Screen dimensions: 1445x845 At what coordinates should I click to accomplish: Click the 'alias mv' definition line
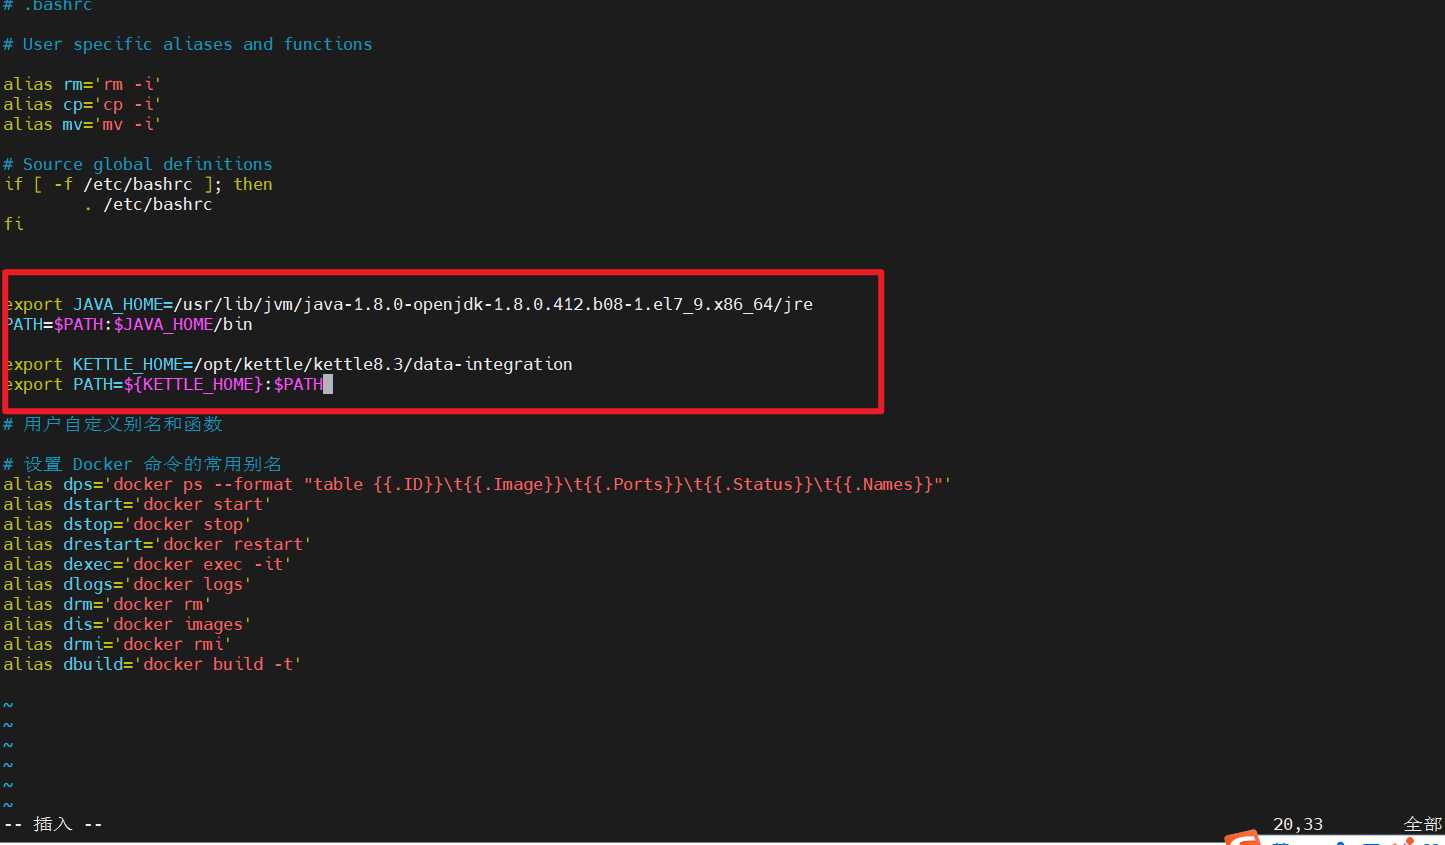click(80, 124)
